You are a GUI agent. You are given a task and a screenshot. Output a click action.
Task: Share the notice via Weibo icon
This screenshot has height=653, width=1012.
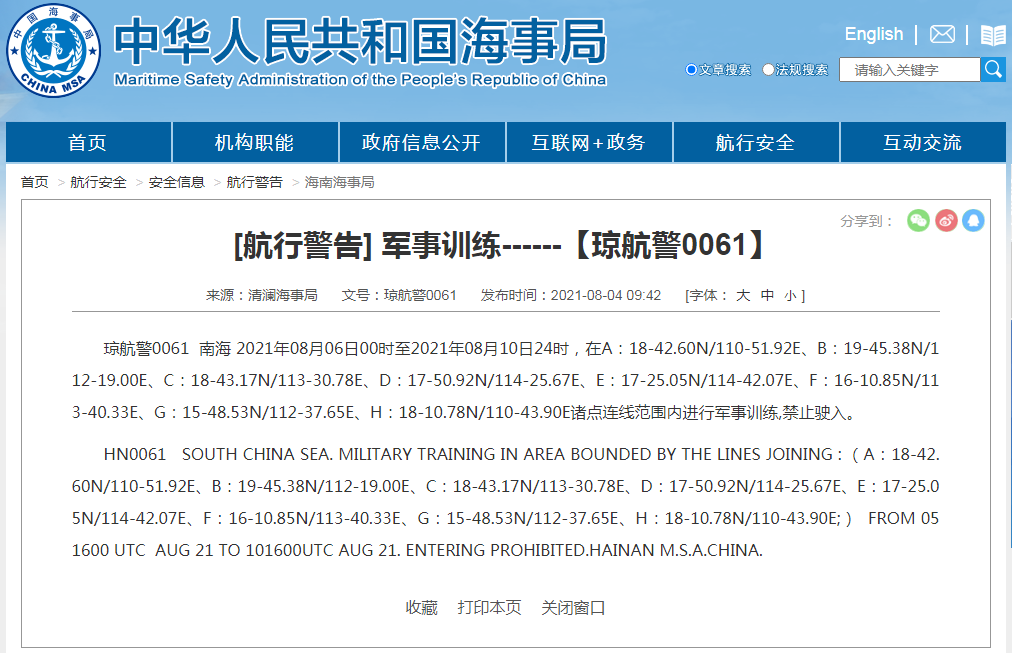pos(946,221)
